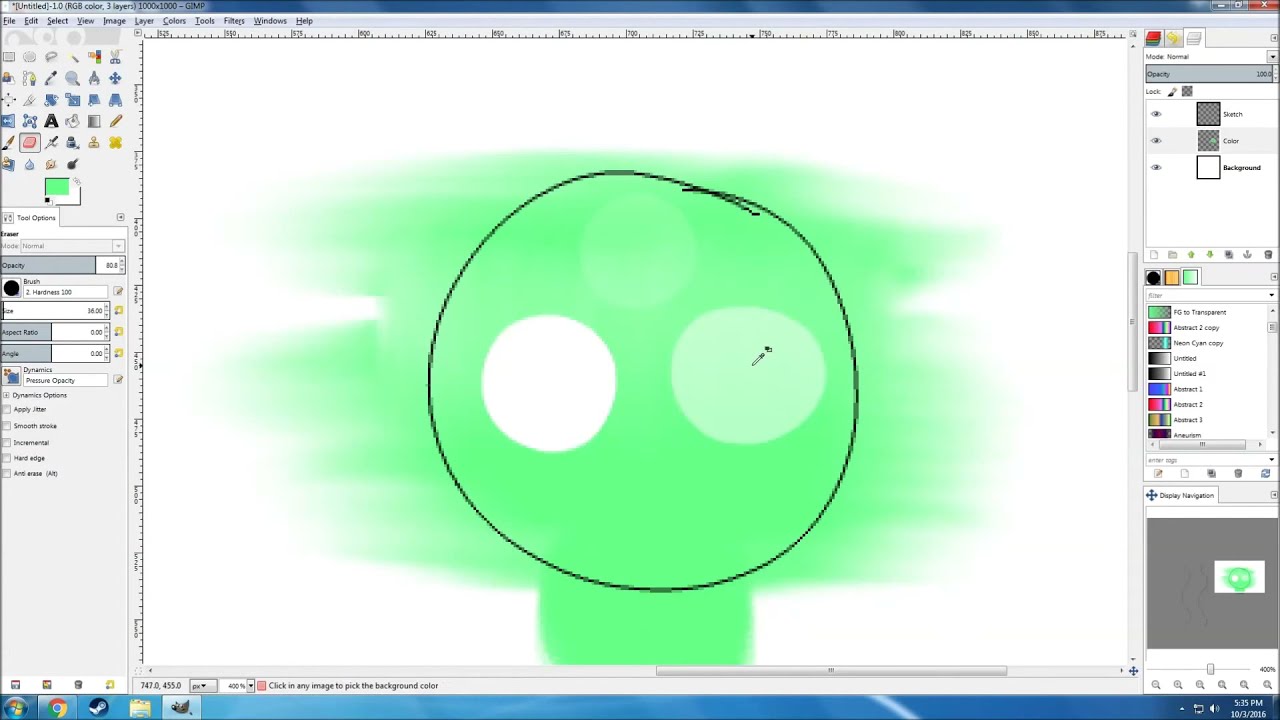
Task: Enable Hard edge checkbox
Action: [x=6, y=458]
